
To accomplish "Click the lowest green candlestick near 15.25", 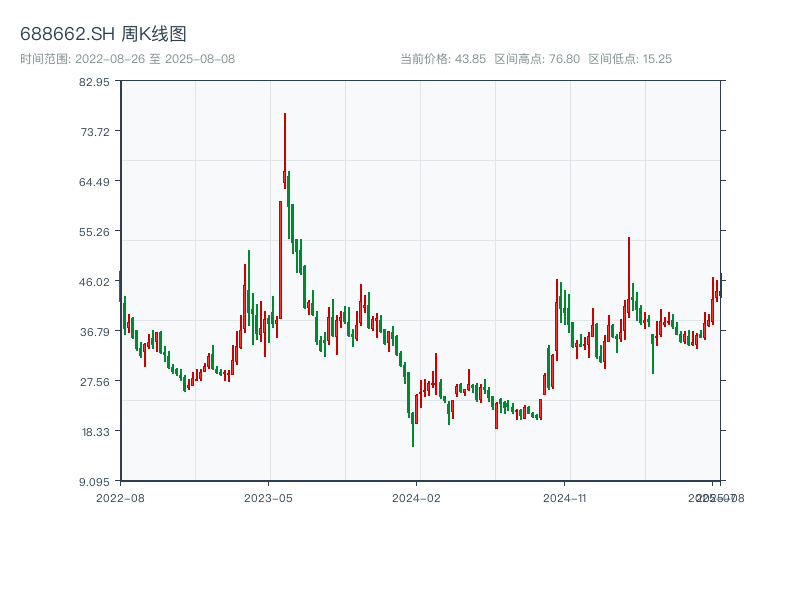I will 413,430.
